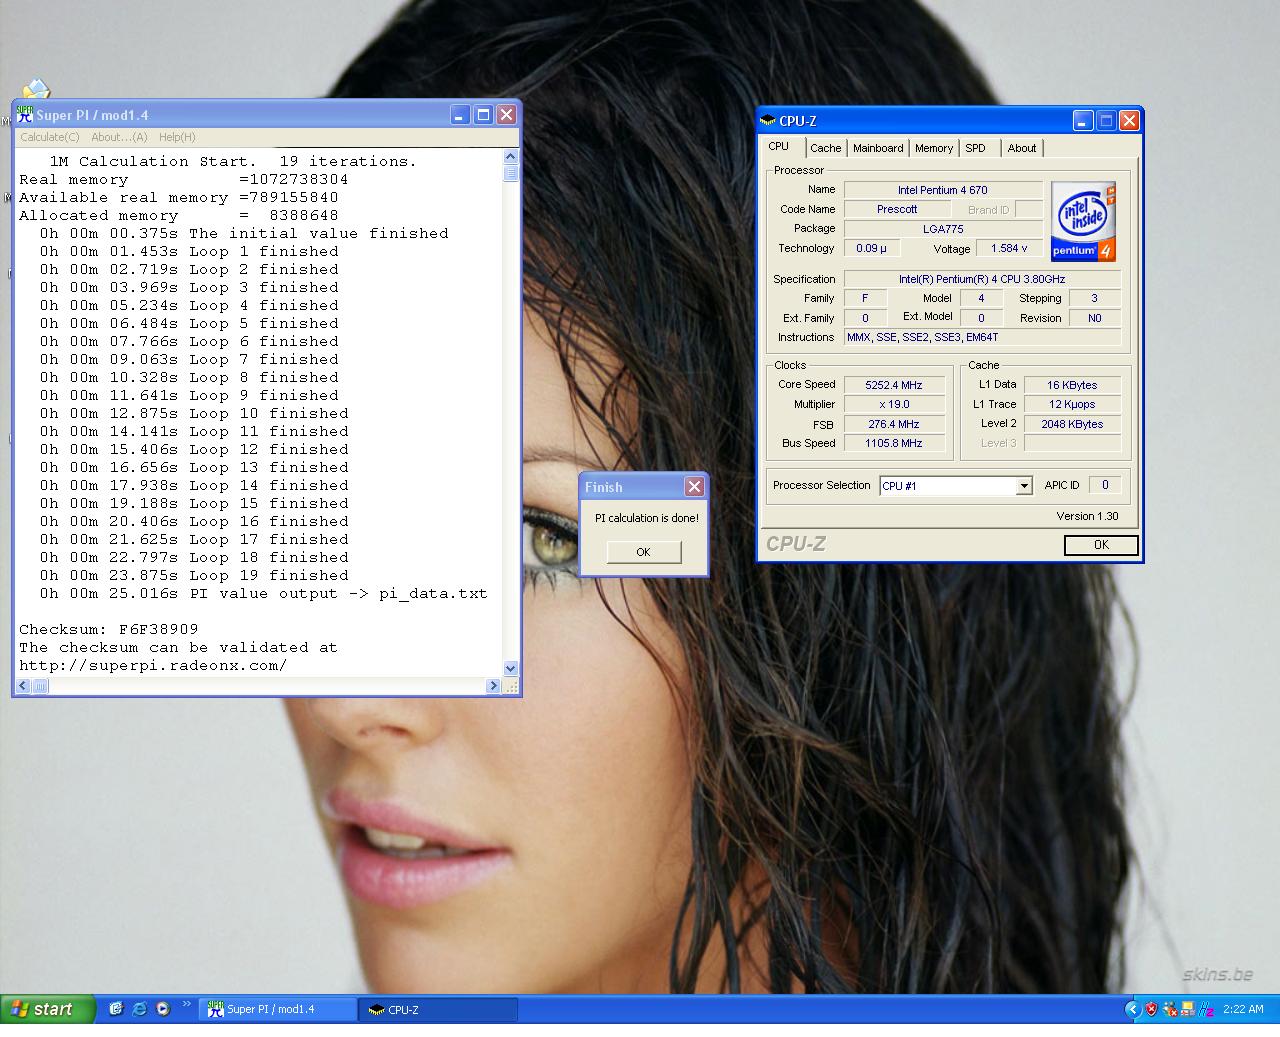Viewport: 1280px width, 1037px height.
Task: Click the Super PI title bar icon
Action: point(25,115)
